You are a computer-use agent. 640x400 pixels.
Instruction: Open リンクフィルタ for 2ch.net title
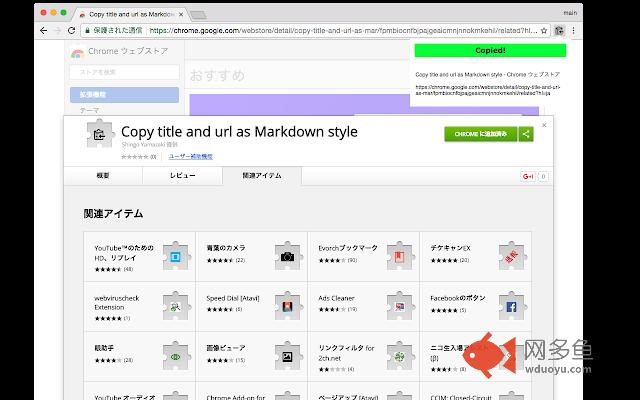347,353
